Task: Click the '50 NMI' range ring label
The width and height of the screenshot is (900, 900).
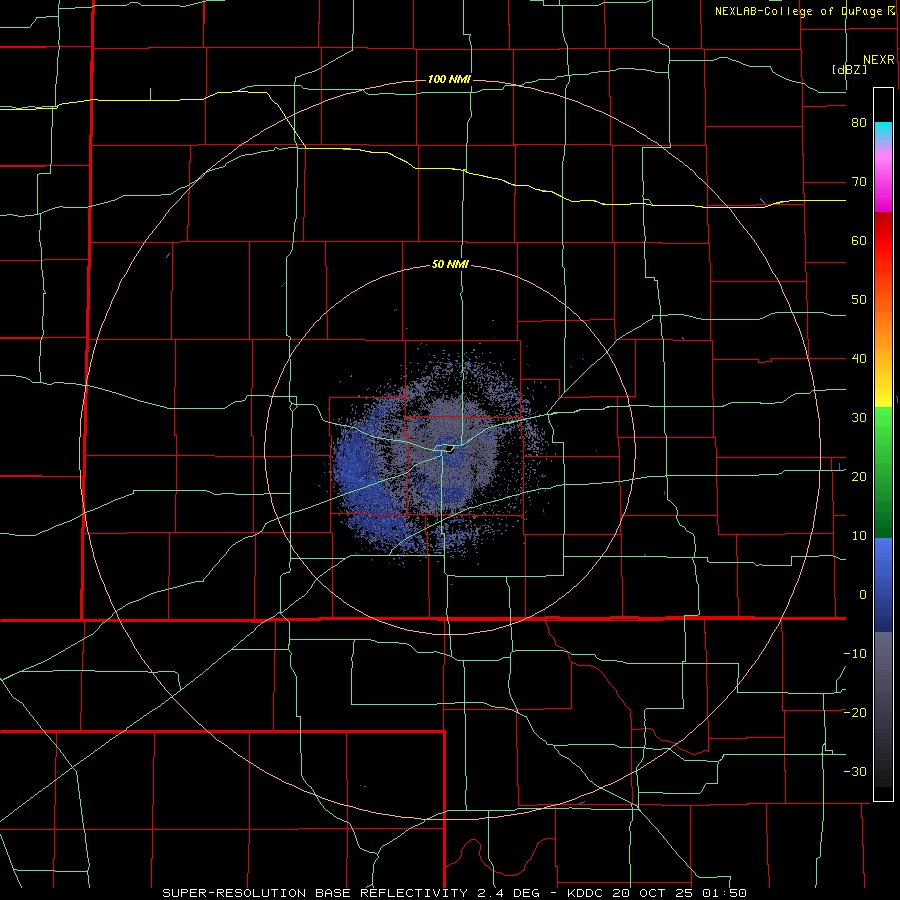Action: coord(450,265)
